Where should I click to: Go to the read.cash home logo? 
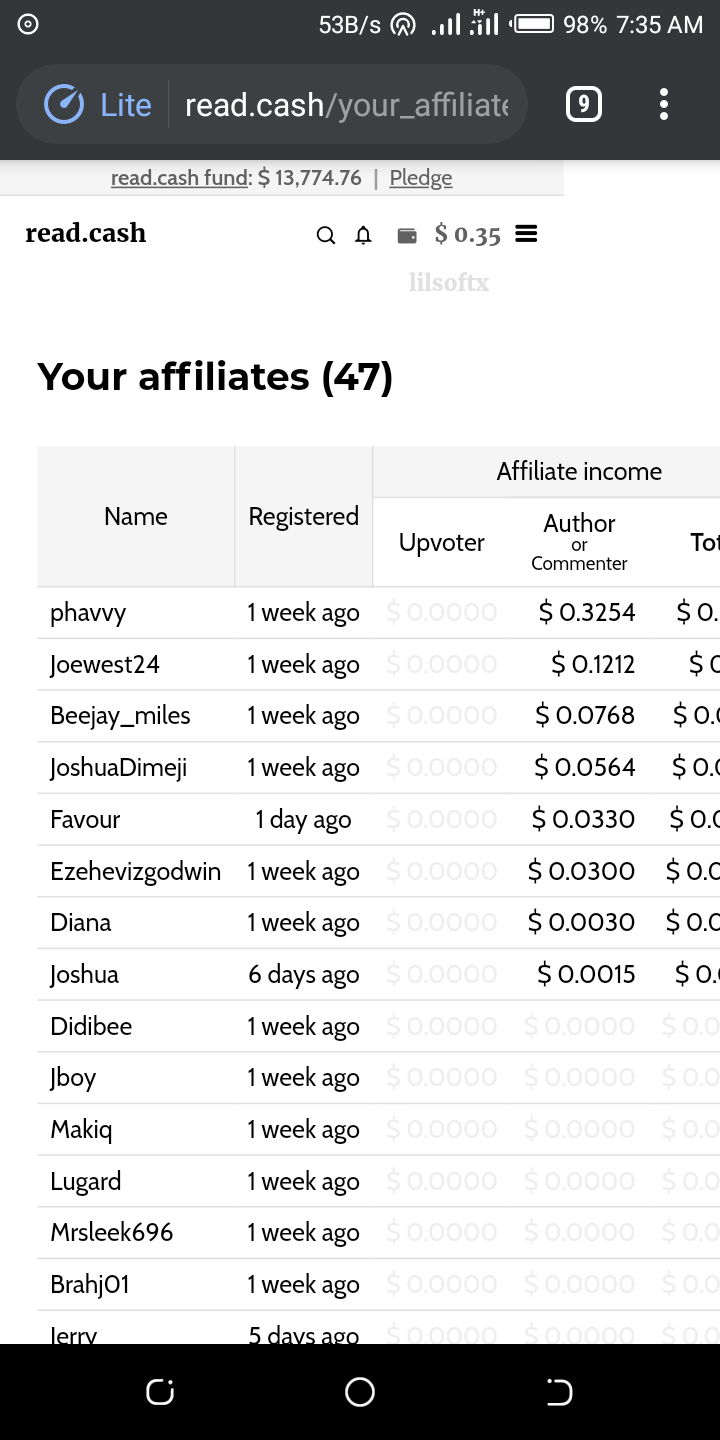pyautogui.click(x=86, y=233)
